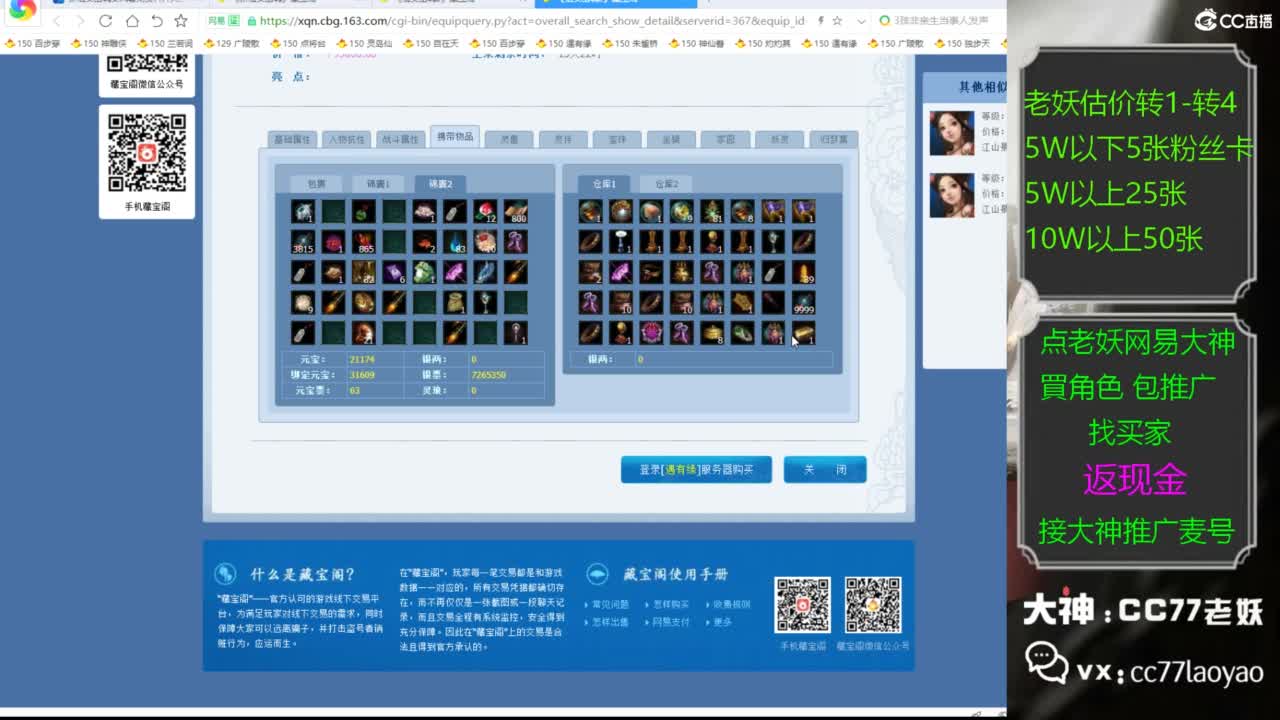Open the 常见问题 help link
The height and width of the screenshot is (720, 1280).
pyautogui.click(x=610, y=605)
